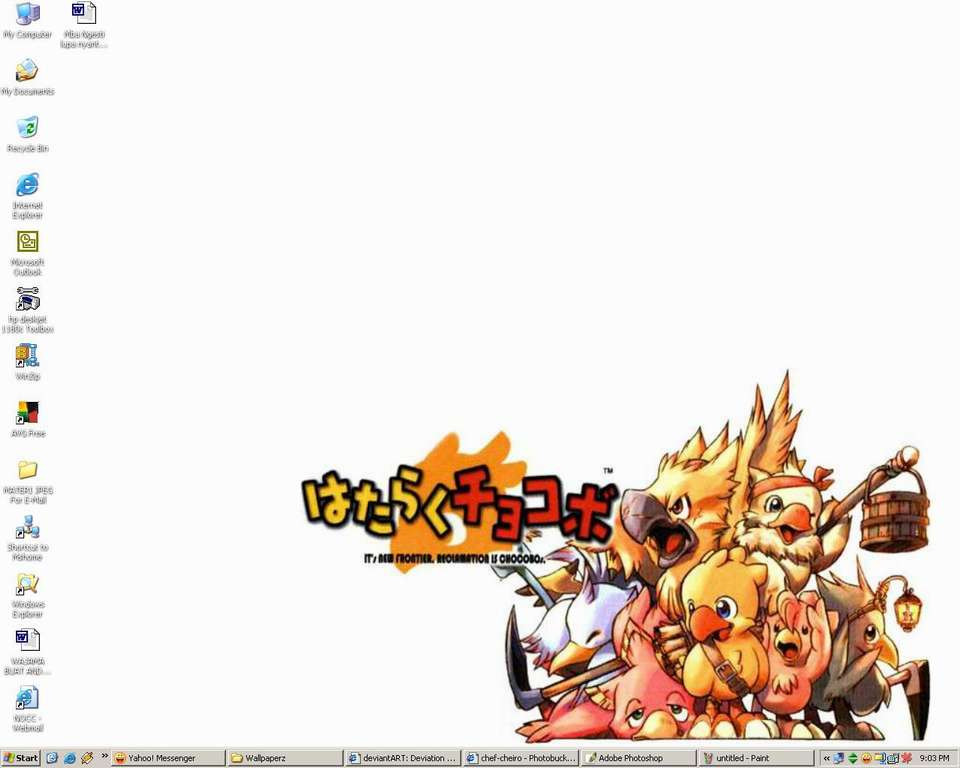Switch to the Wallpaperz folder window
The image size is (960, 768).
click(x=285, y=758)
